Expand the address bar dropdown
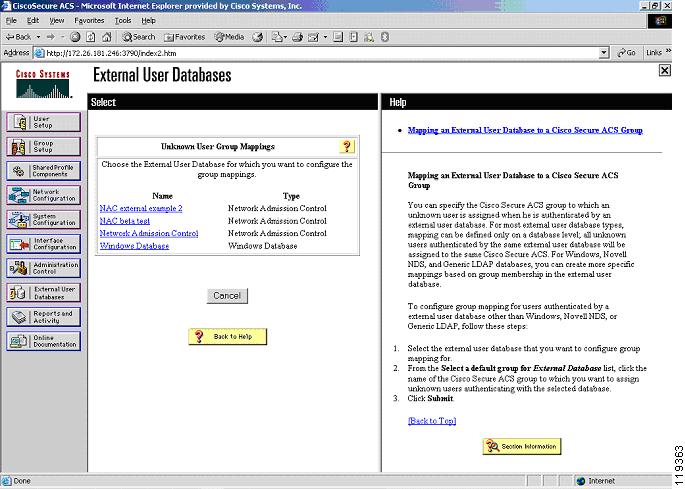This screenshot has height=489, width=685. pos(604,53)
